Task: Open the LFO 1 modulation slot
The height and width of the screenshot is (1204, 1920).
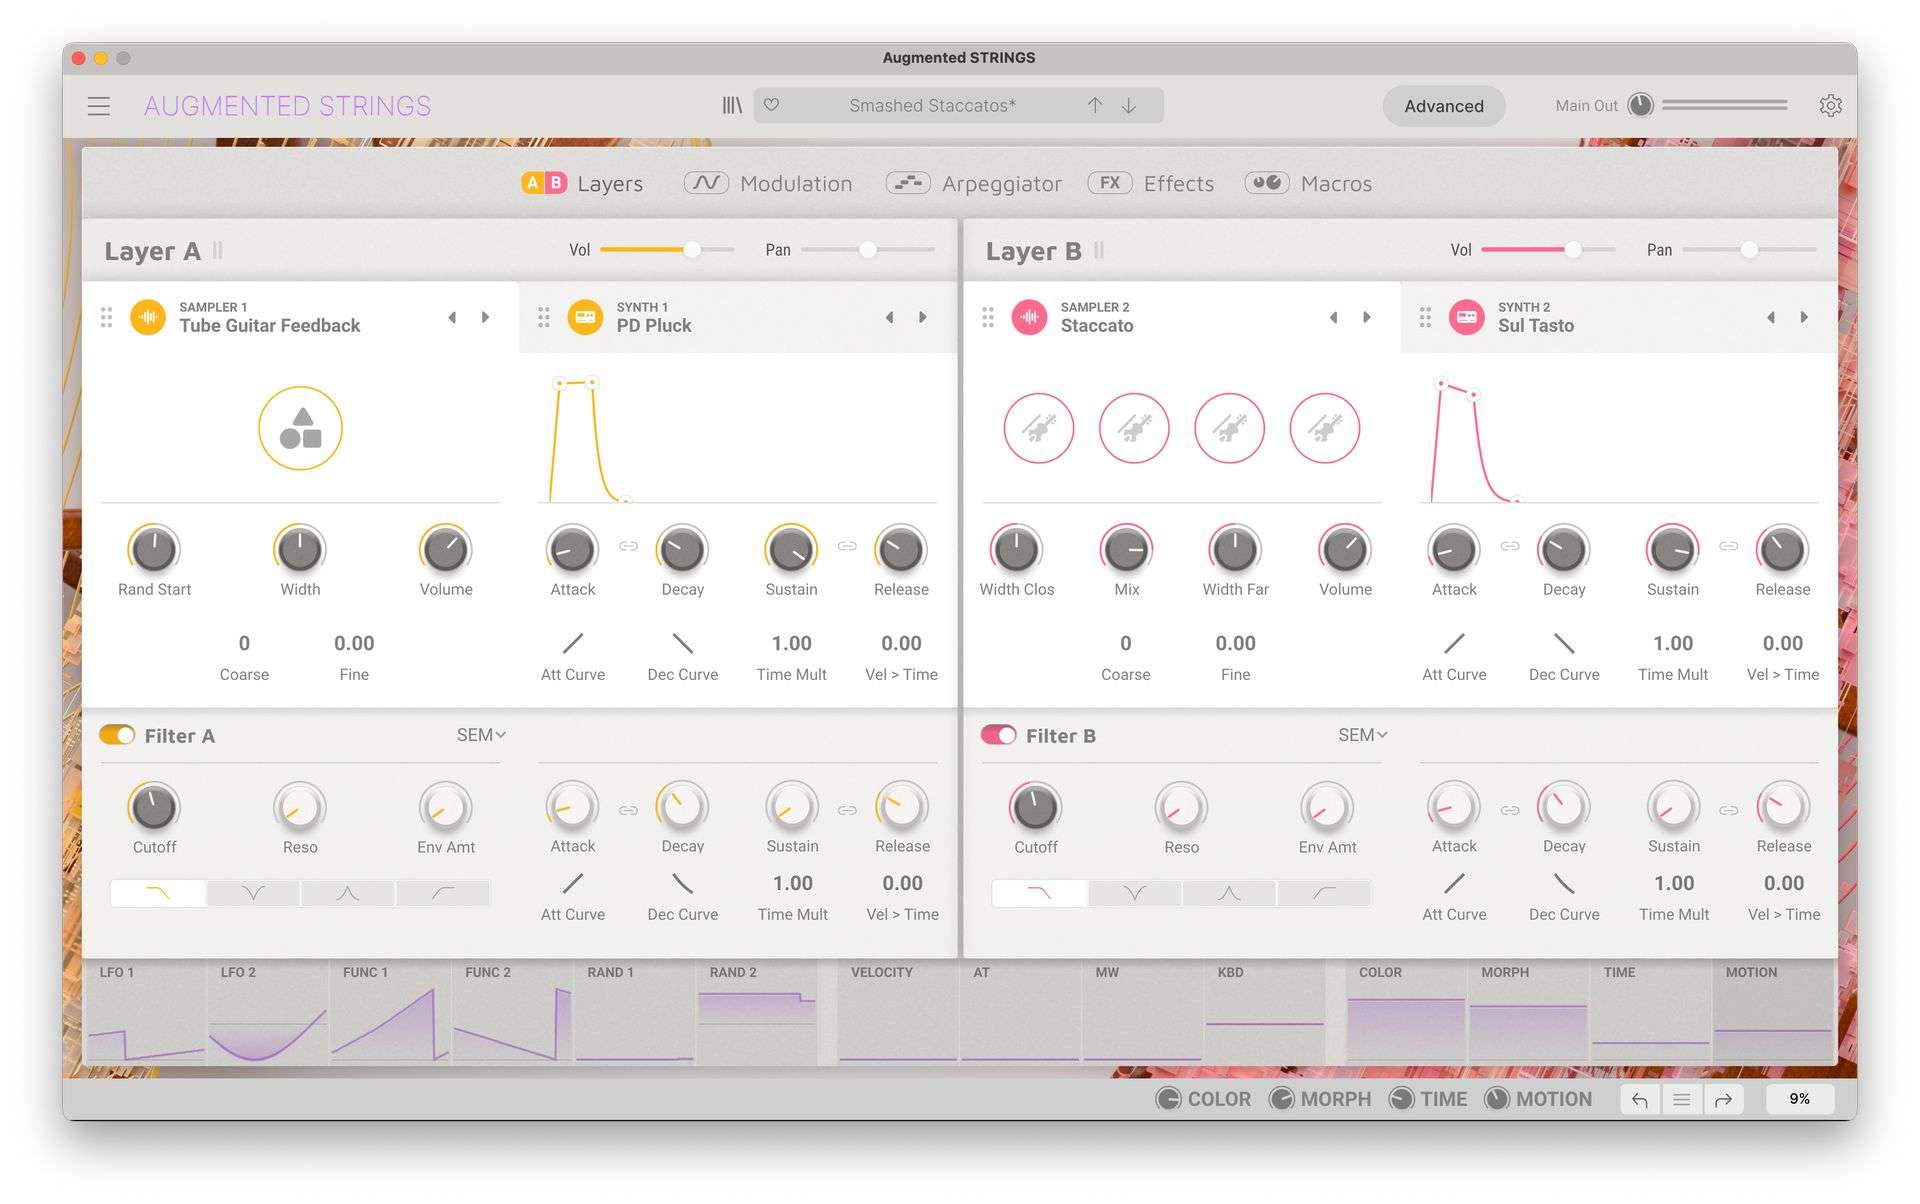Action: (146, 1012)
